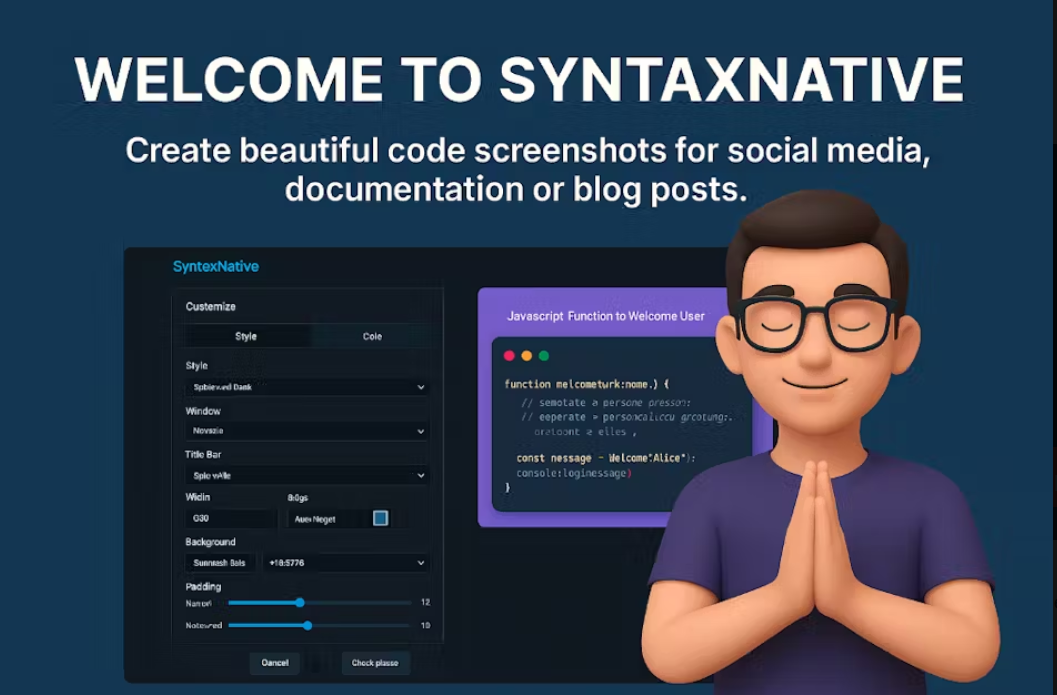1057x695 pixels.
Task: Open the Window dropdown
Action: [x=307, y=431]
